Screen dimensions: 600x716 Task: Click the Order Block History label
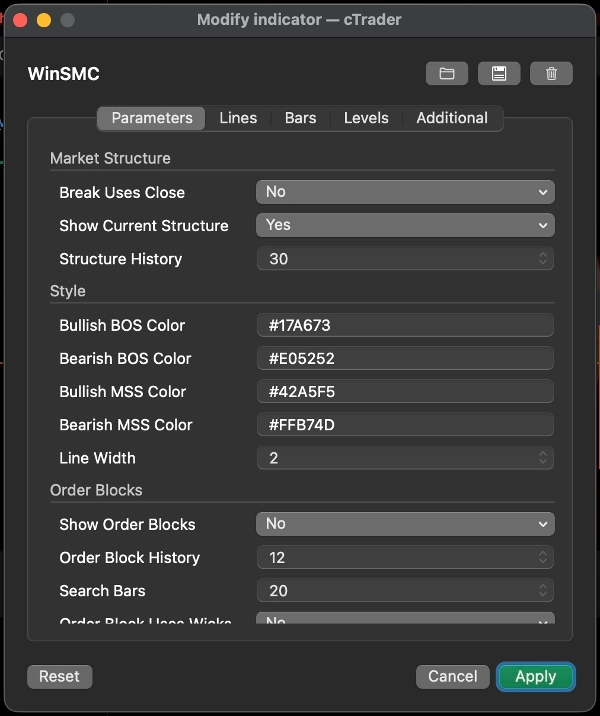(x=130, y=558)
